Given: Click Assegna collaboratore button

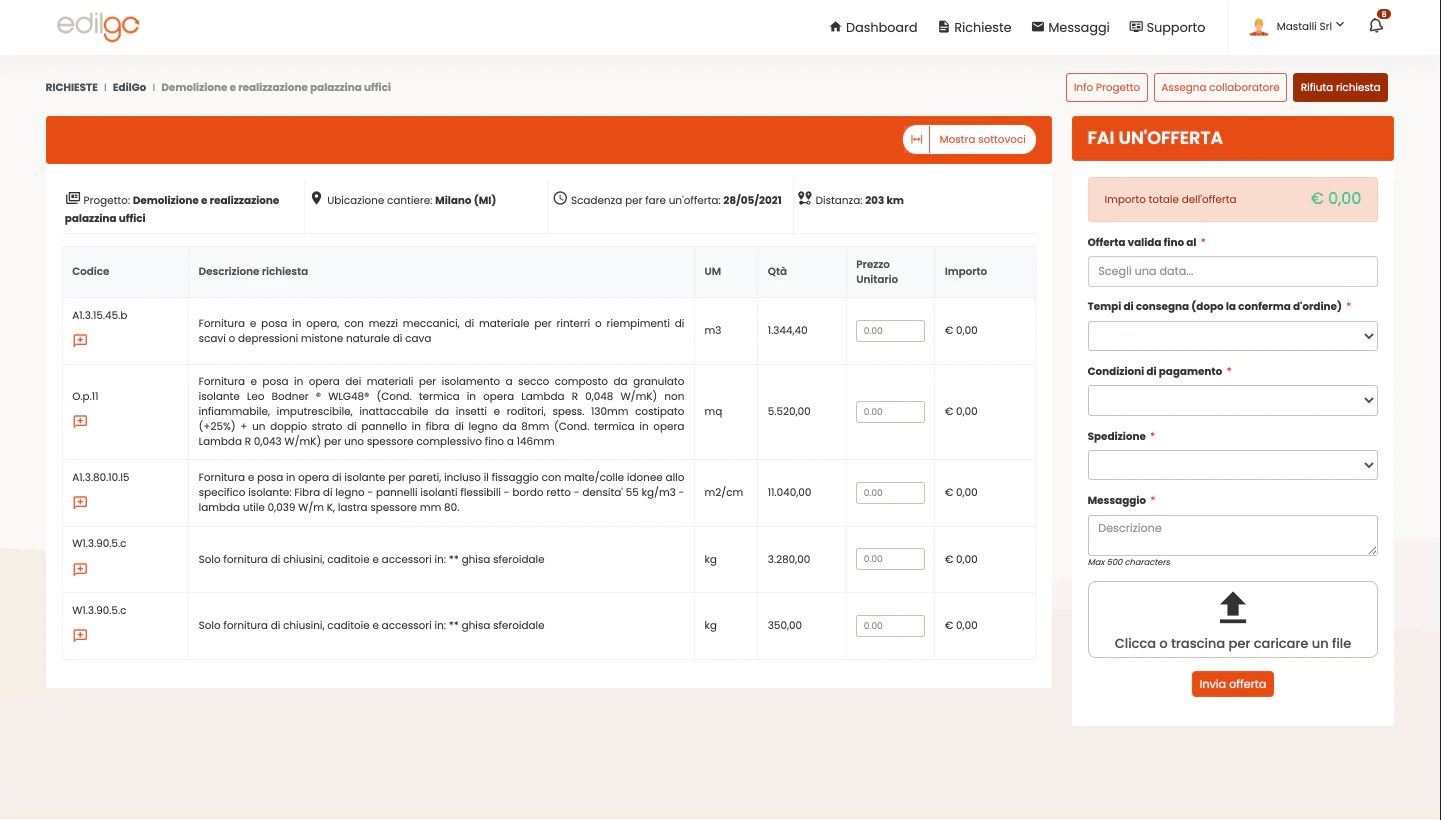Looking at the screenshot, I should [x=1220, y=87].
